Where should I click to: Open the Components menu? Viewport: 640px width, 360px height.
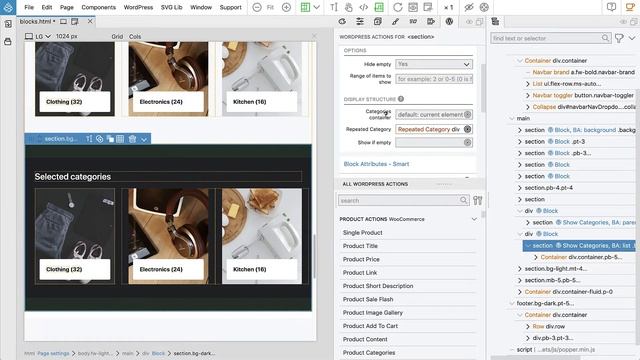[x=98, y=7]
